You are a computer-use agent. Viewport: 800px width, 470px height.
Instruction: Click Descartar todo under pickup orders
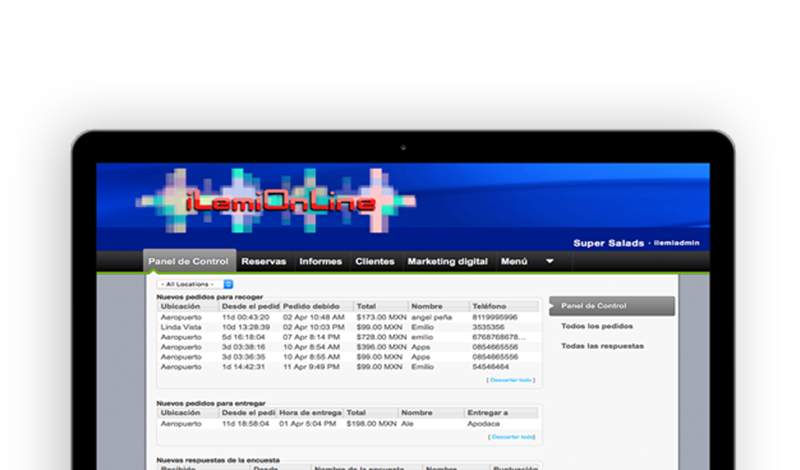coord(511,380)
